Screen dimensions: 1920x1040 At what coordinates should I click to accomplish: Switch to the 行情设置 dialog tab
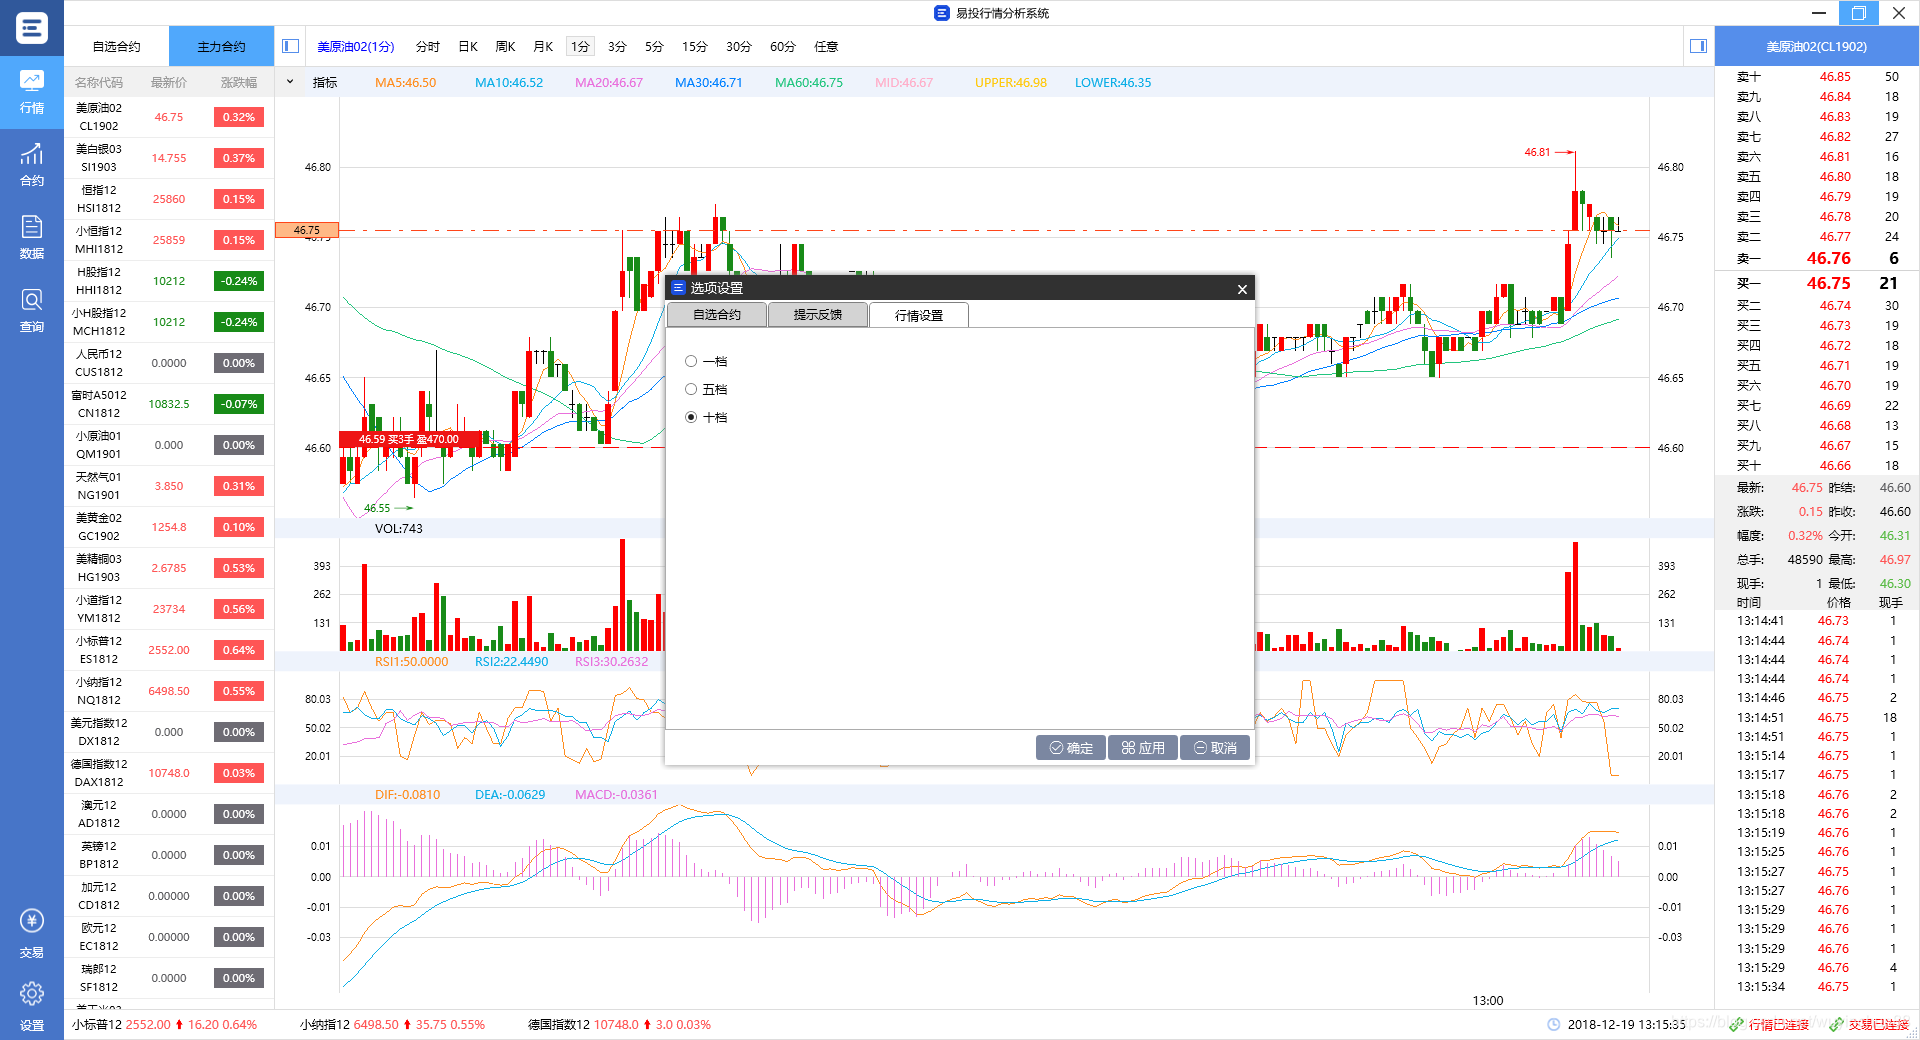coord(919,315)
